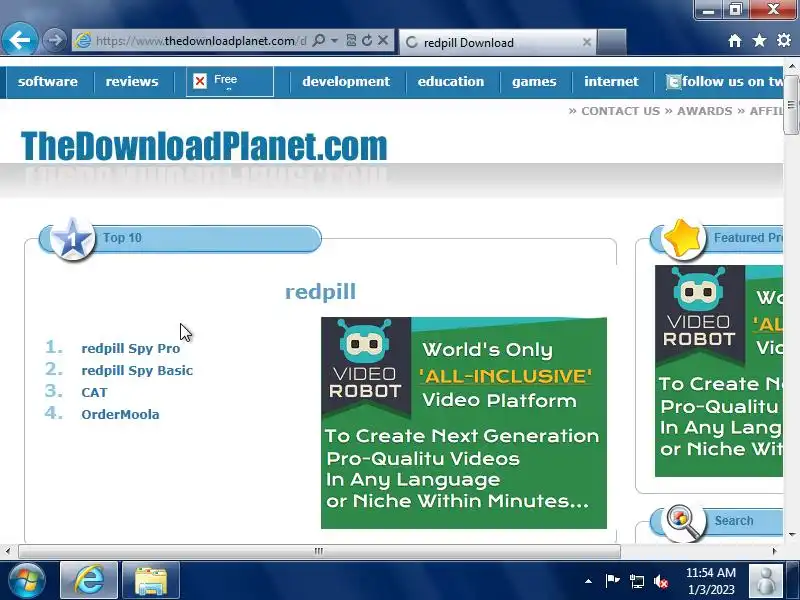Click the address bar URL field

click(201, 41)
